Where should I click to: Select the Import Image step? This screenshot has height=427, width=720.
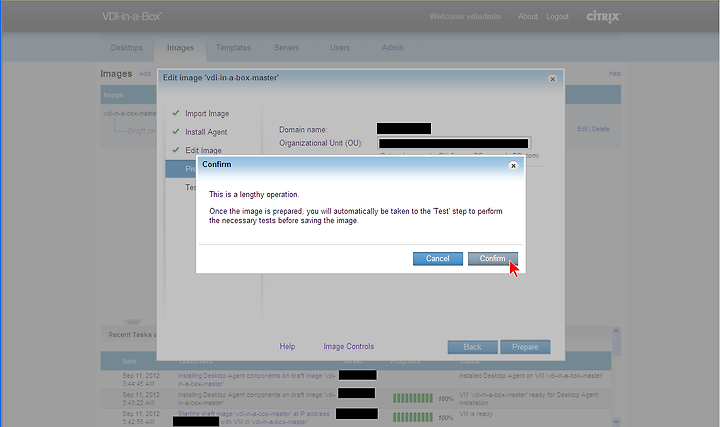click(x=207, y=113)
